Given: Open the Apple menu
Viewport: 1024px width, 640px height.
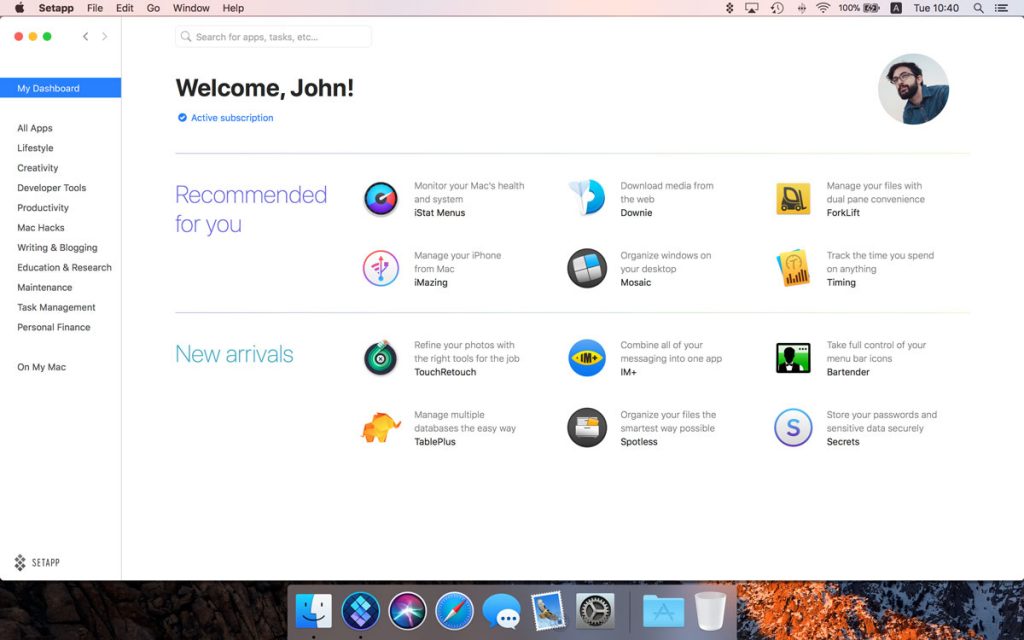Looking at the screenshot, I should [19, 8].
